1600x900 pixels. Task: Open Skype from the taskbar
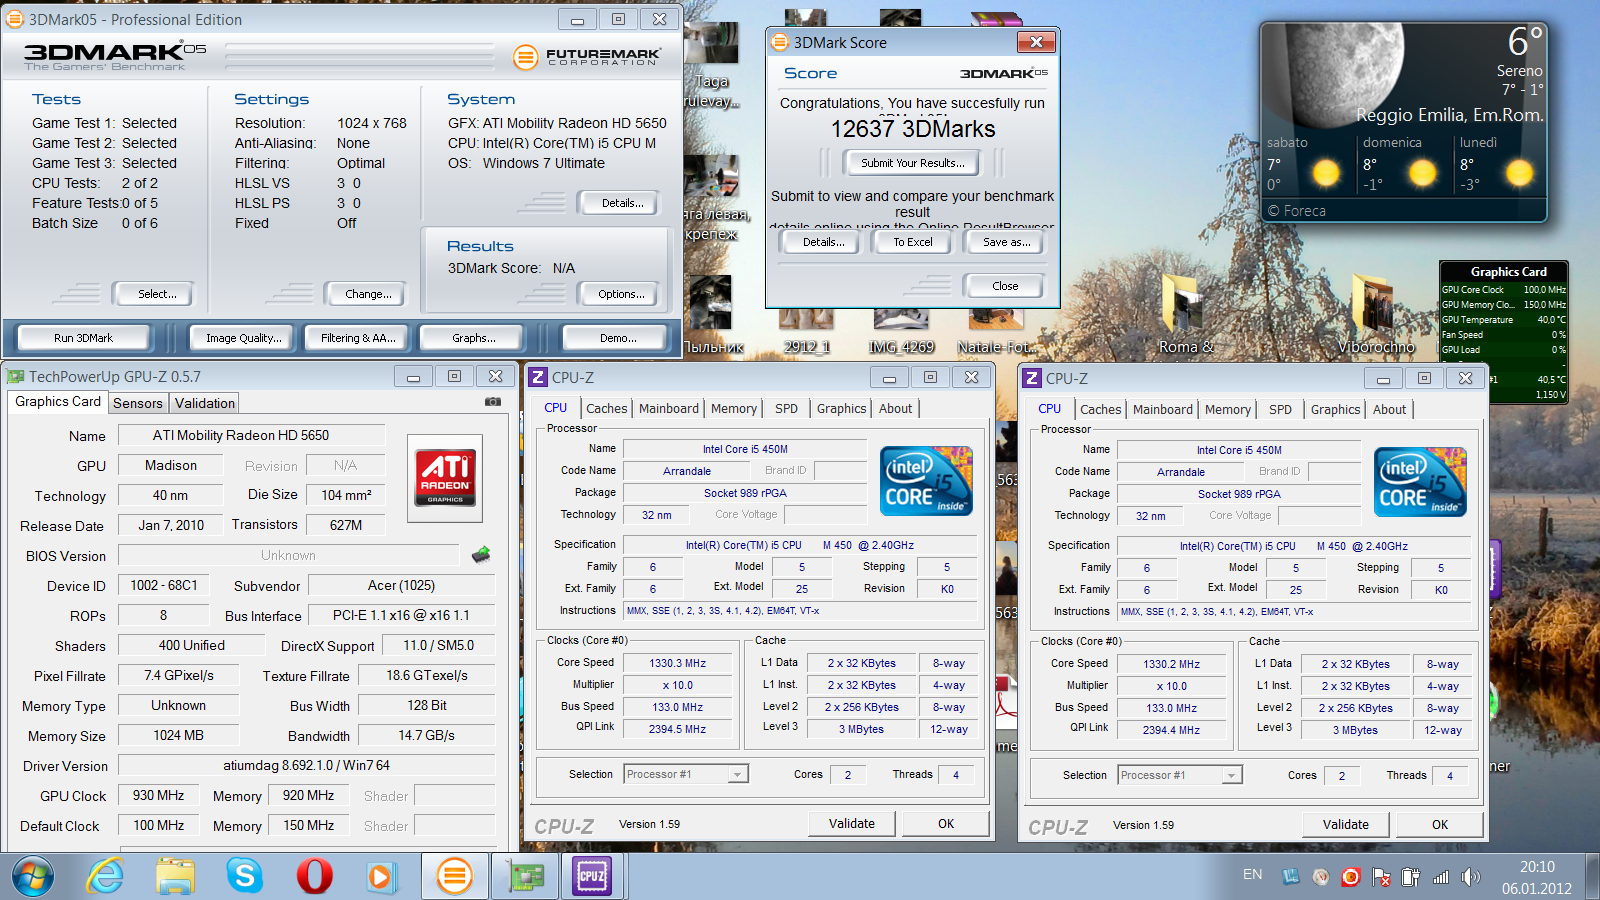pos(244,877)
